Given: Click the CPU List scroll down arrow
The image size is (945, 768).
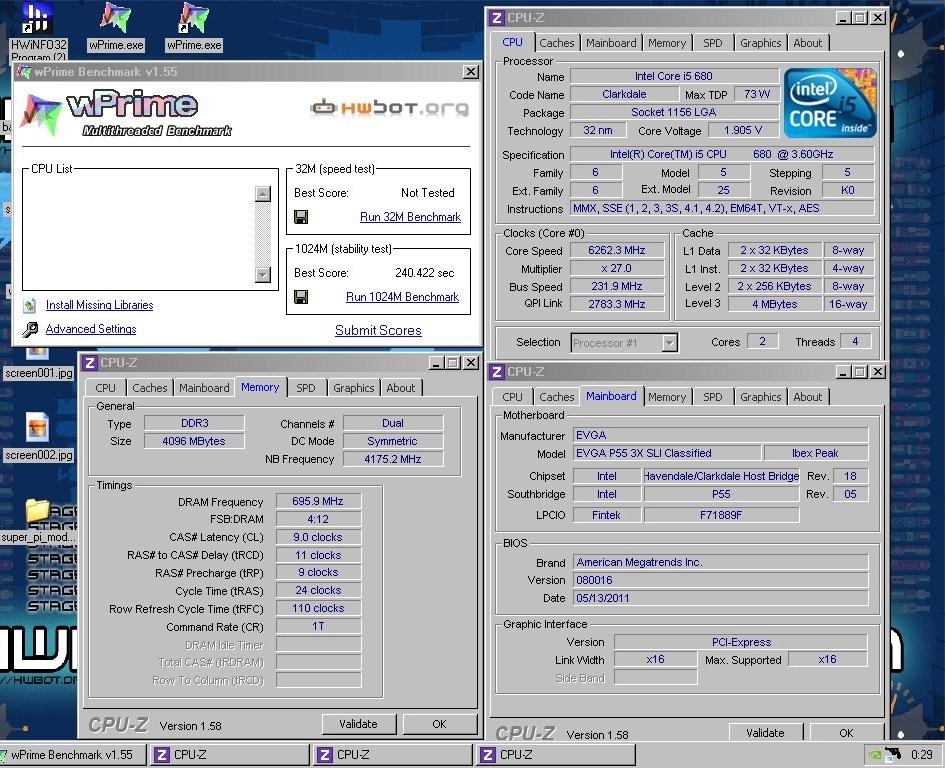Looking at the screenshot, I should (263, 274).
